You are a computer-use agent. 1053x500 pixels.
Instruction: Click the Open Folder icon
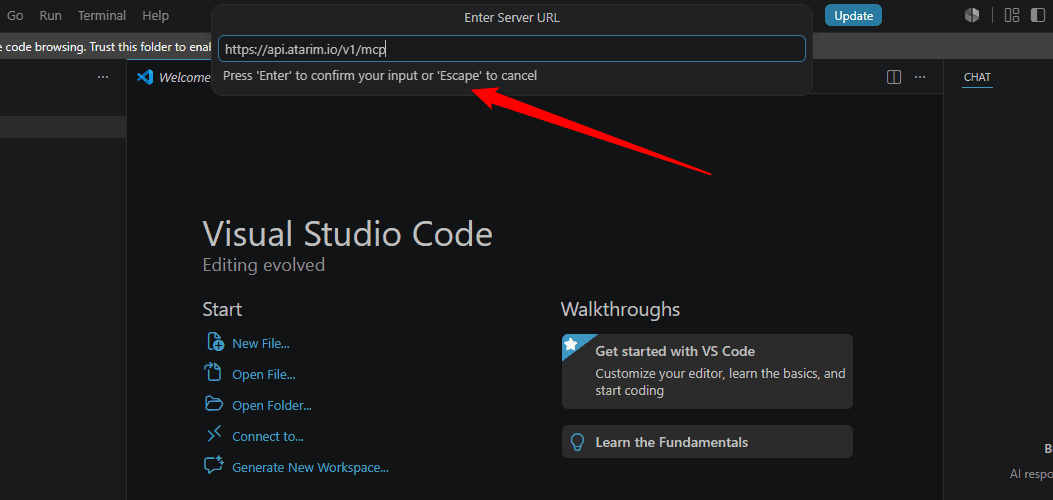(x=214, y=403)
